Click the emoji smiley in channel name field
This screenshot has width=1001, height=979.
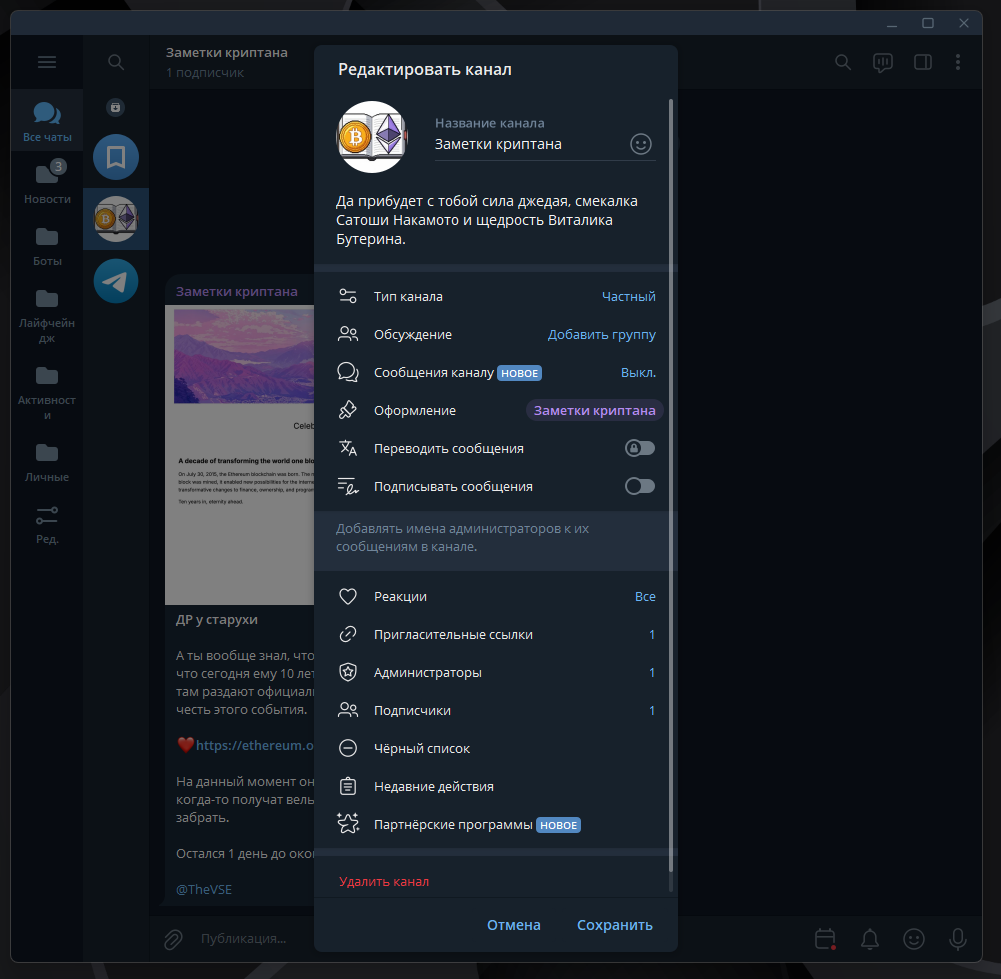pyautogui.click(x=641, y=144)
